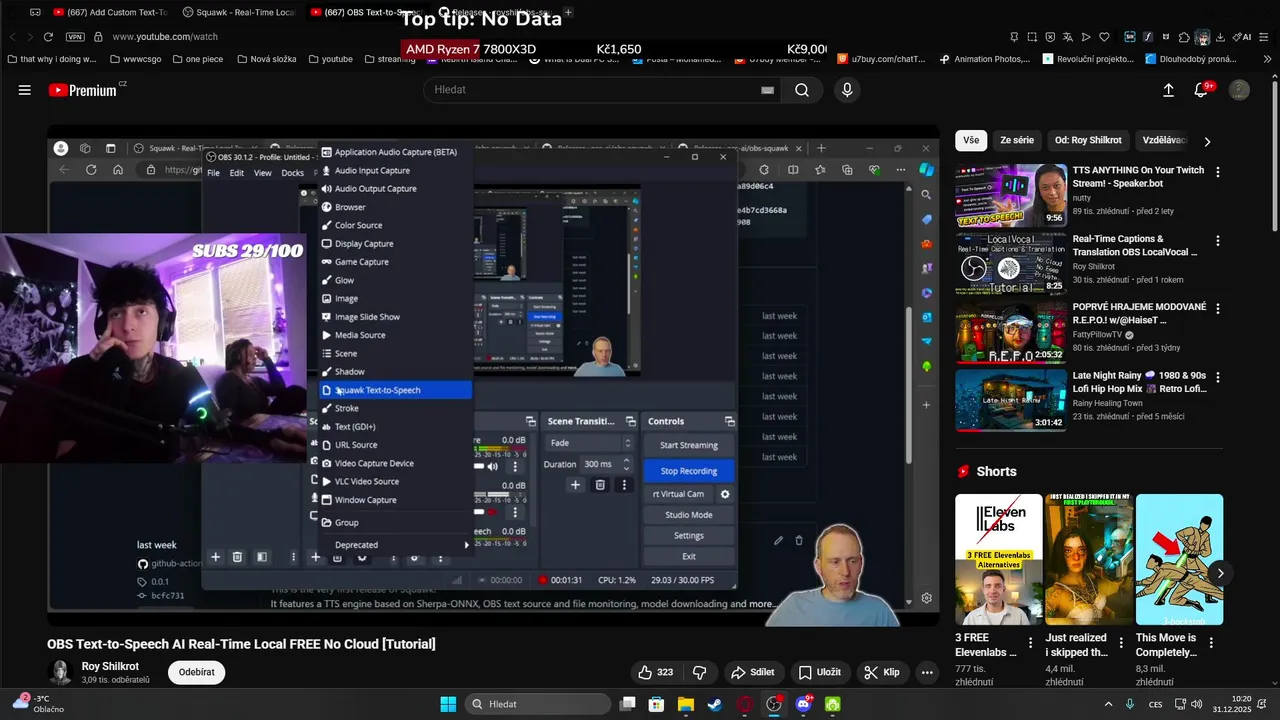Select Squawk Text-to-Speech in video's OBS menu

coord(395,390)
